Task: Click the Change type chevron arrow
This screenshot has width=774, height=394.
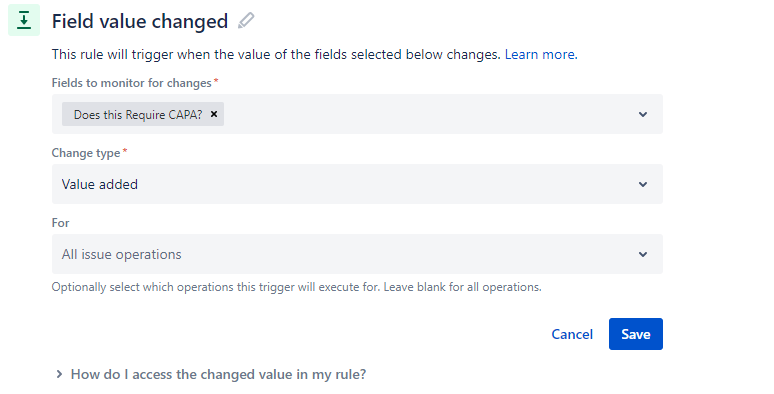Action: coord(643,184)
